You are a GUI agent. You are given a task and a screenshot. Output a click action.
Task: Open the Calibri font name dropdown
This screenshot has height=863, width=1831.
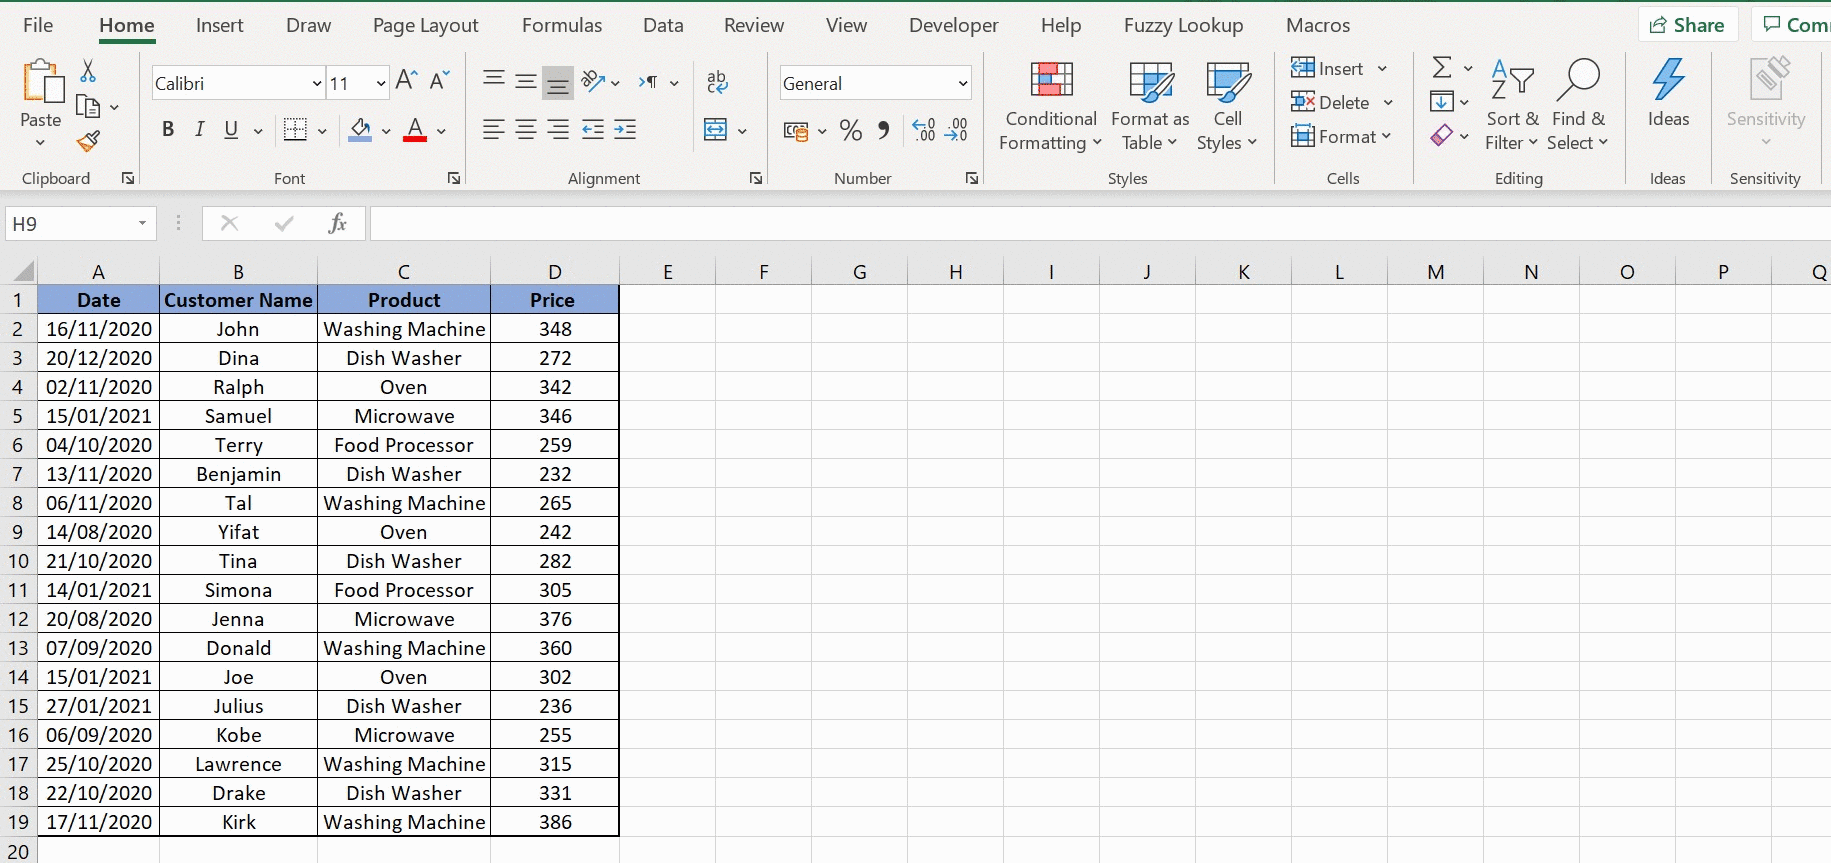coord(317,84)
